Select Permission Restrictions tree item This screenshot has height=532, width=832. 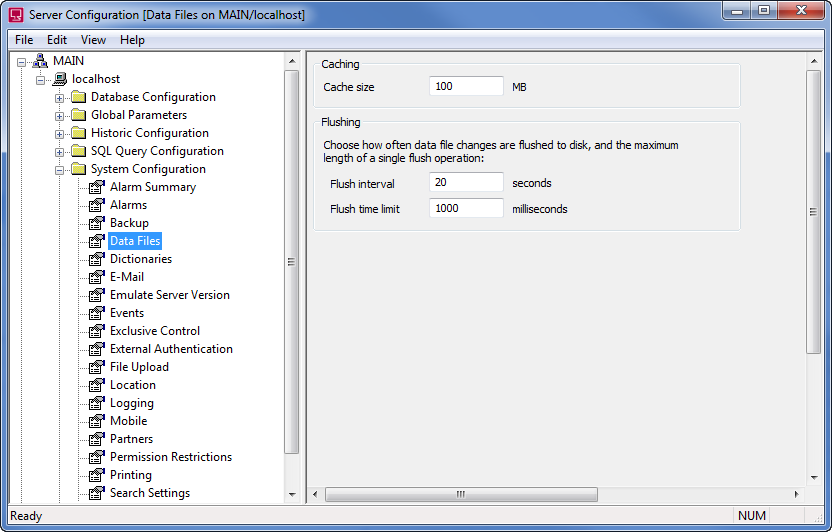tap(170, 457)
